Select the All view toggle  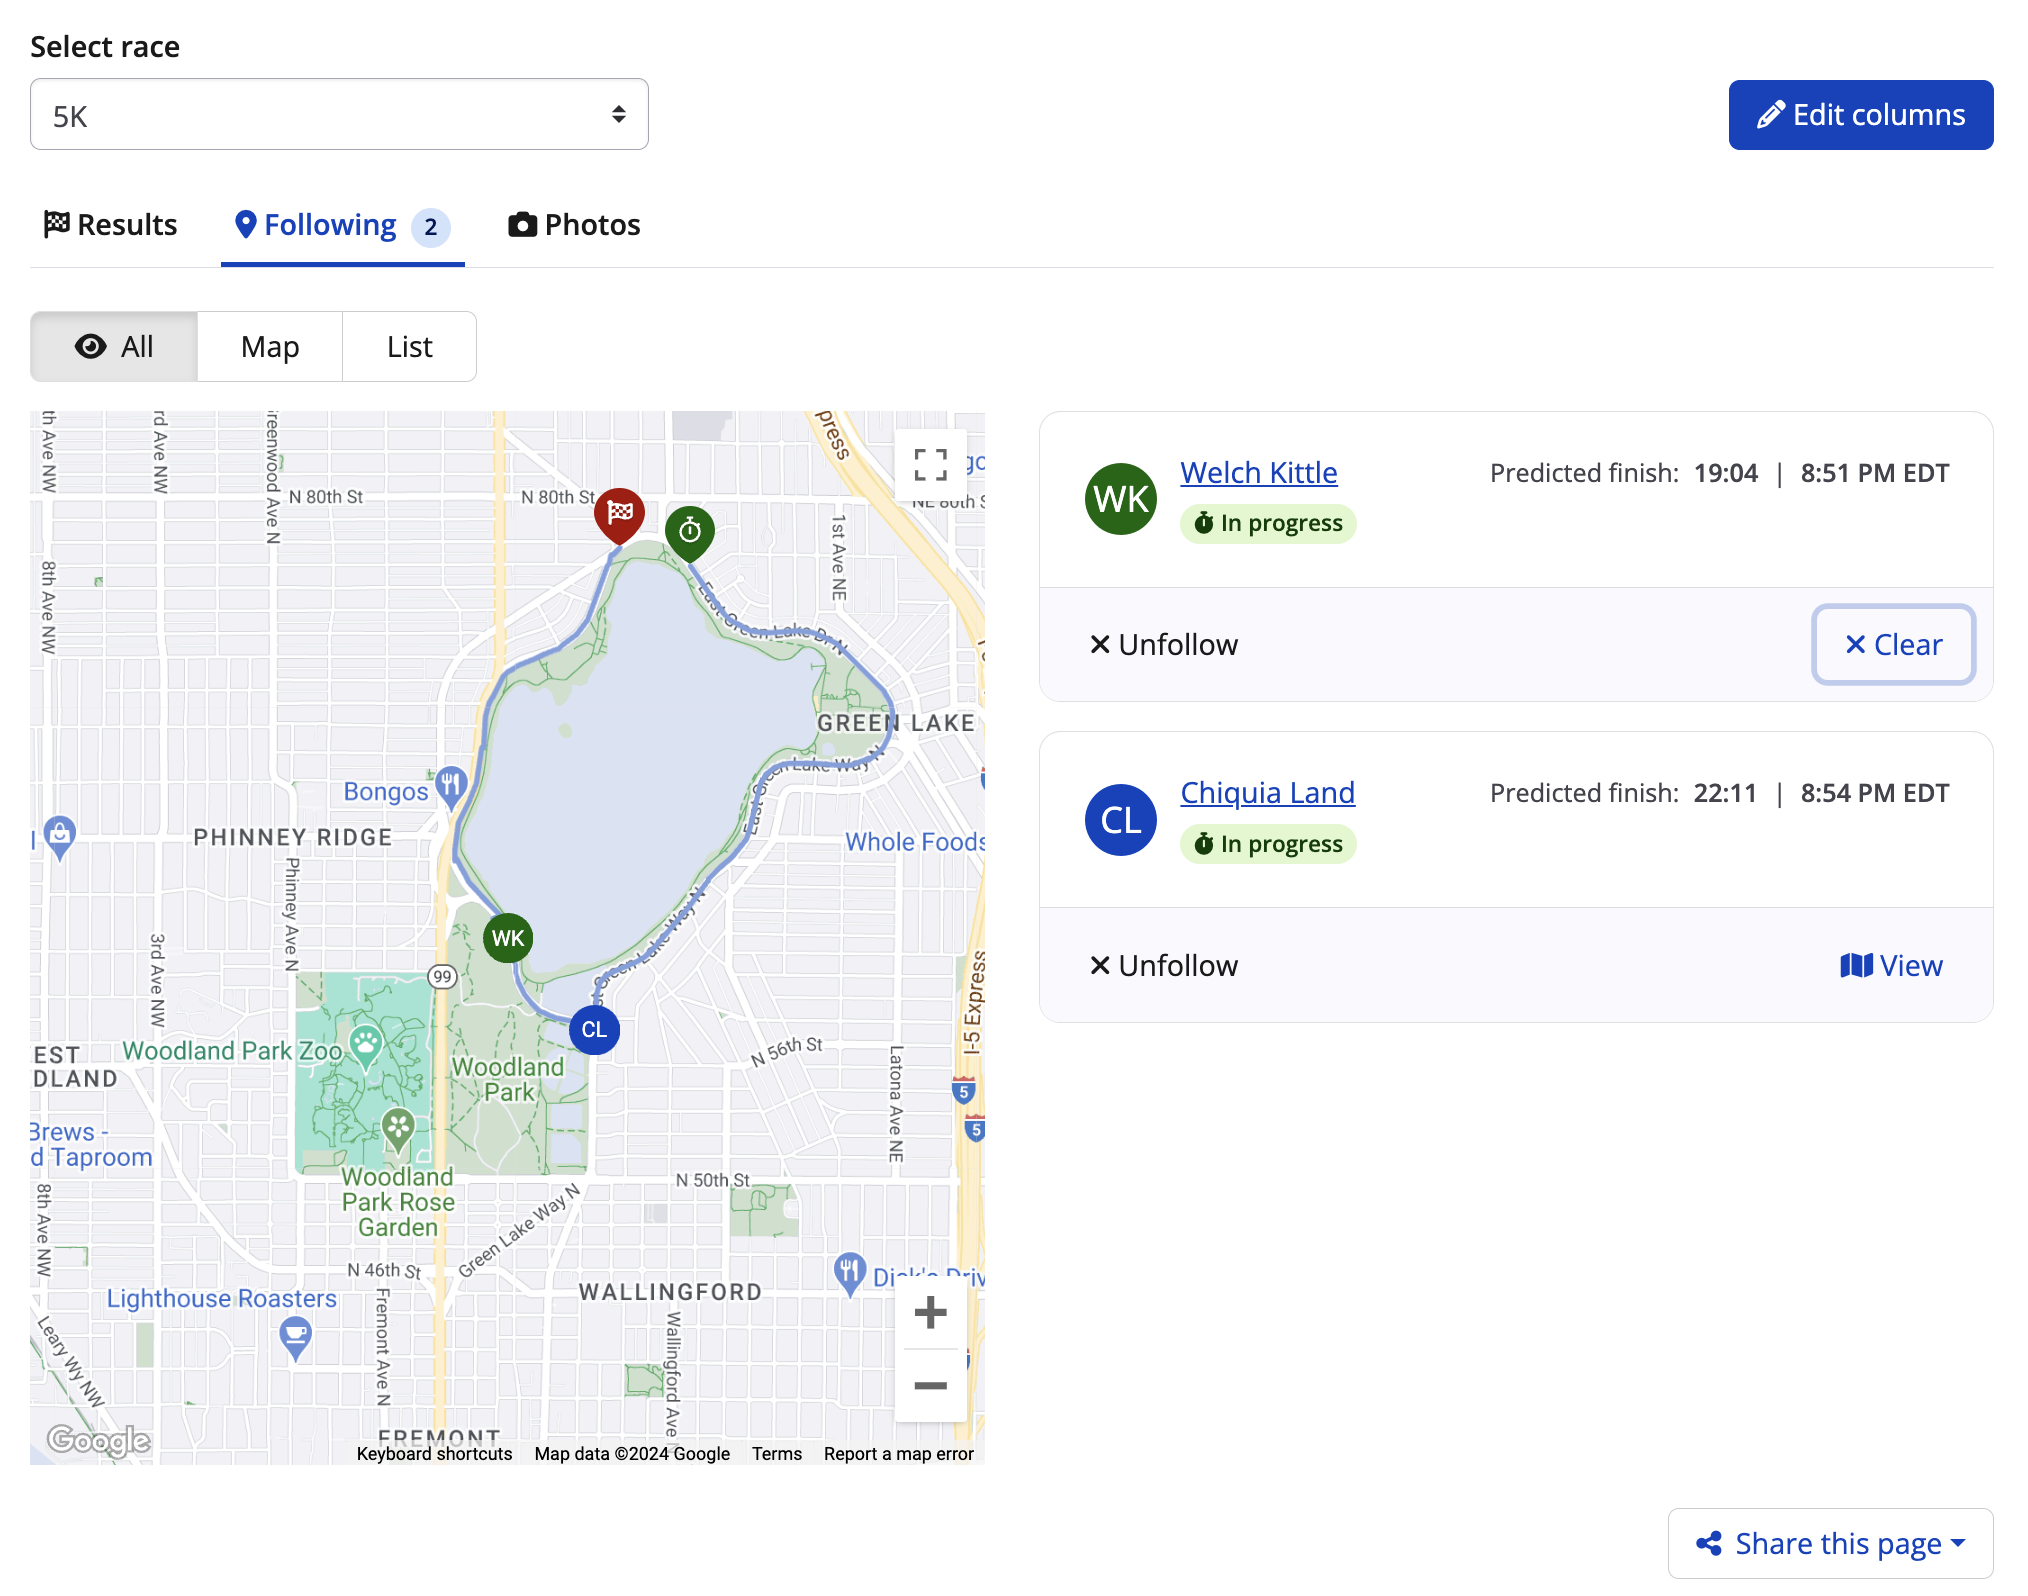click(x=114, y=347)
